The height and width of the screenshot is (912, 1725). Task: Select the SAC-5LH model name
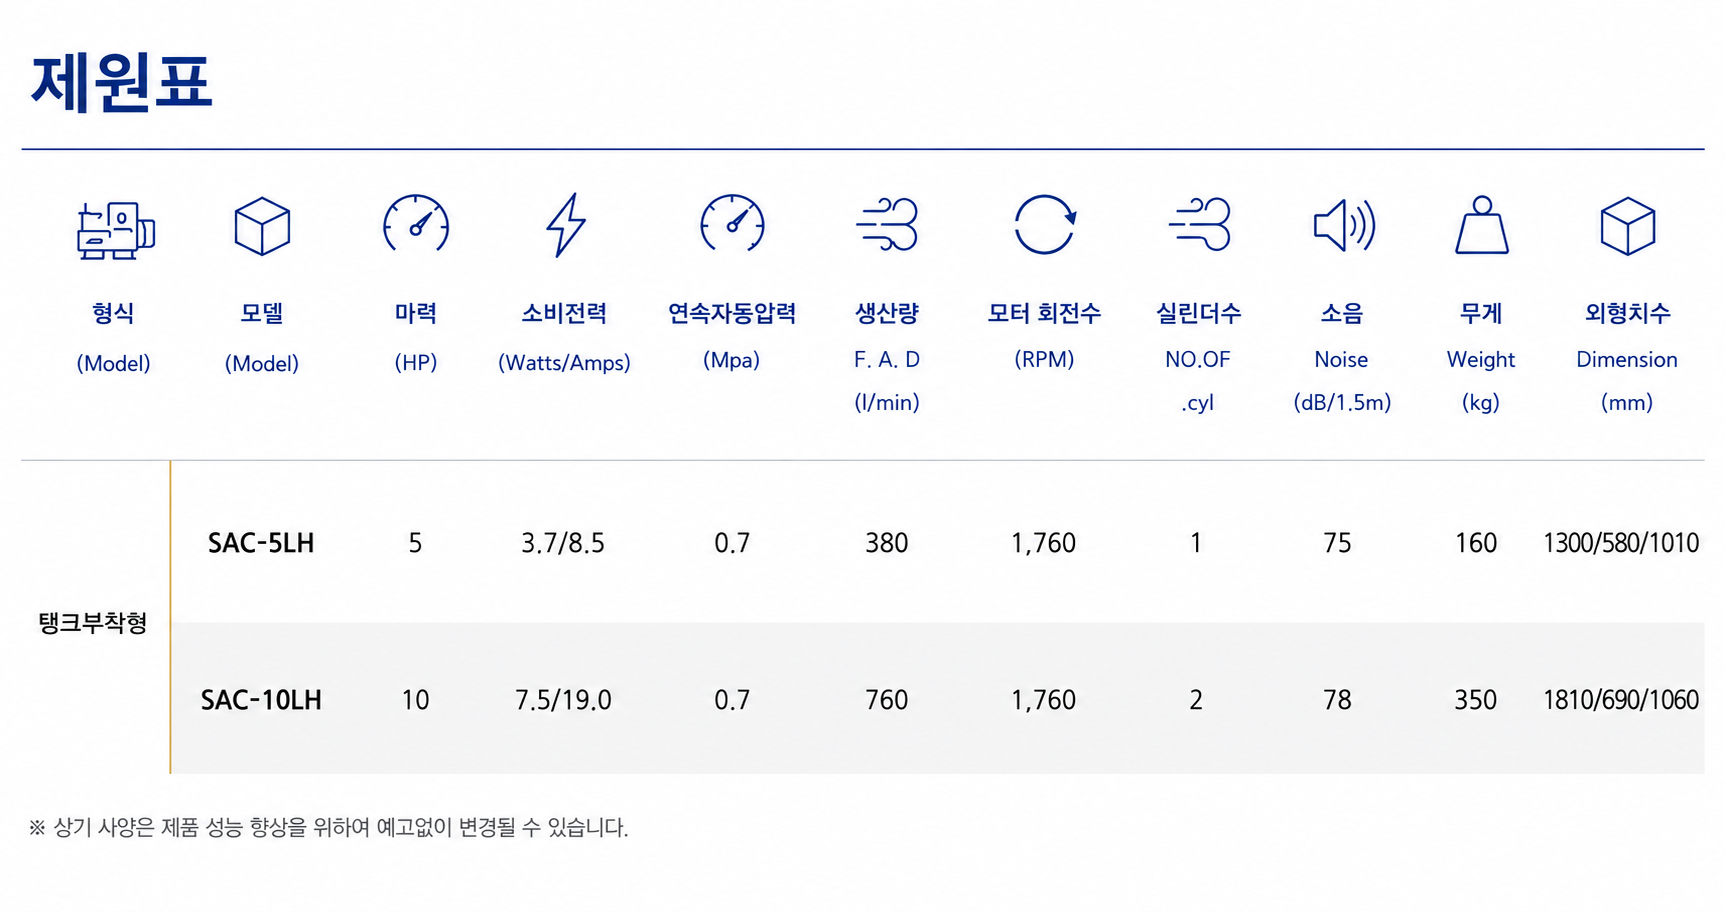pos(261,543)
